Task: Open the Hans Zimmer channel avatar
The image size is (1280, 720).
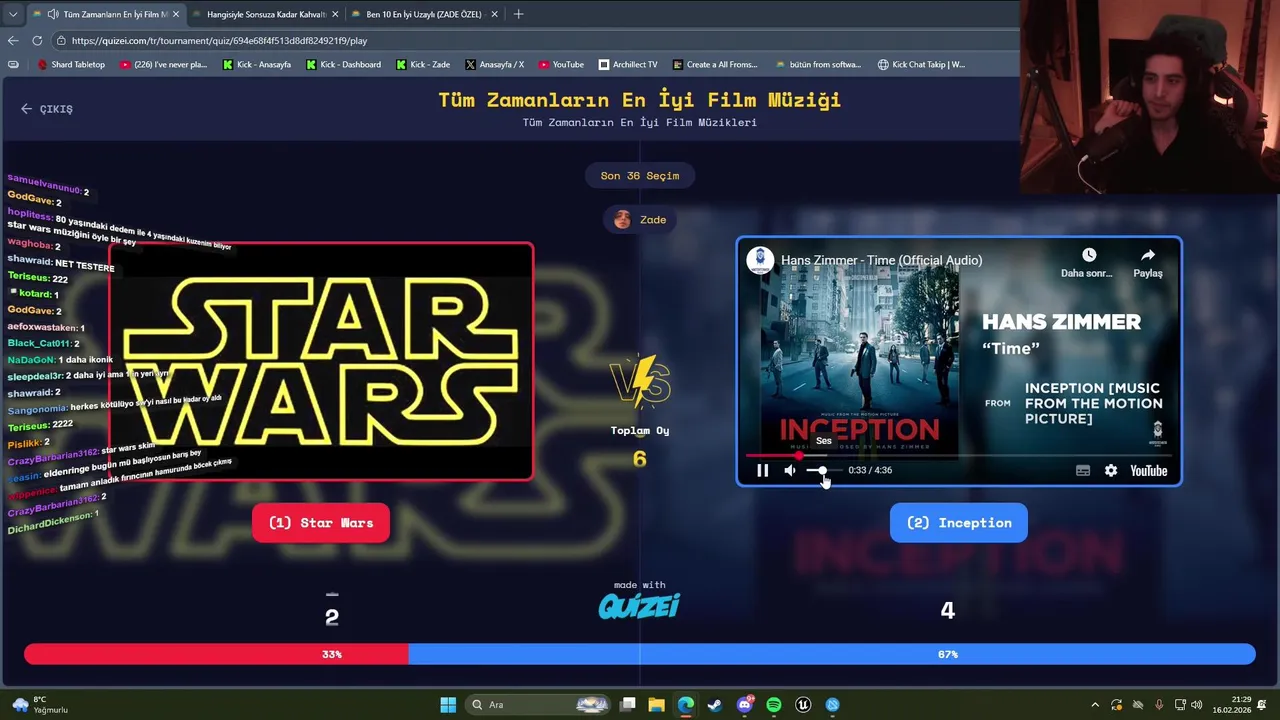Action: coord(760,260)
